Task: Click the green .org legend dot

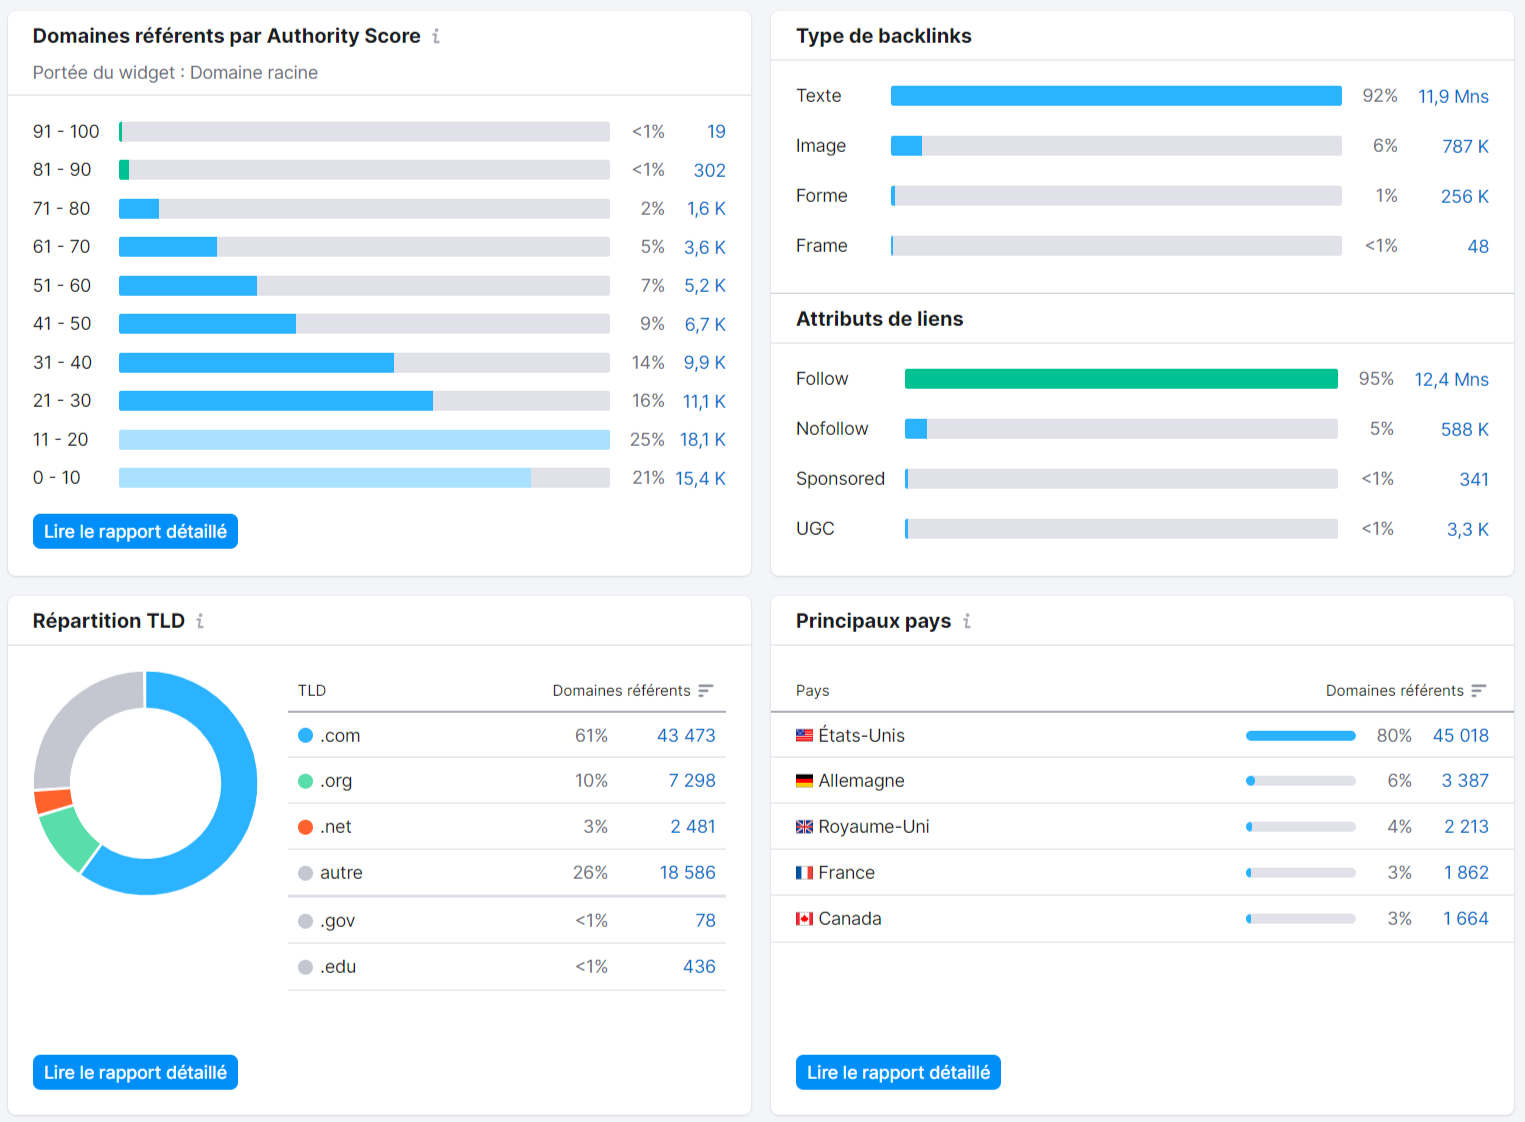Action: pyautogui.click(x=306, y=781)
